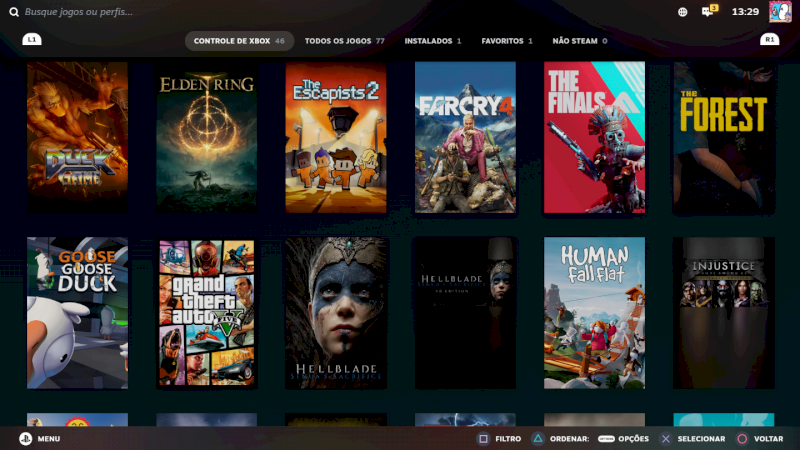The image size is (800, 450).
Task: Select the Duck Game cover
Action: (78, 137)
